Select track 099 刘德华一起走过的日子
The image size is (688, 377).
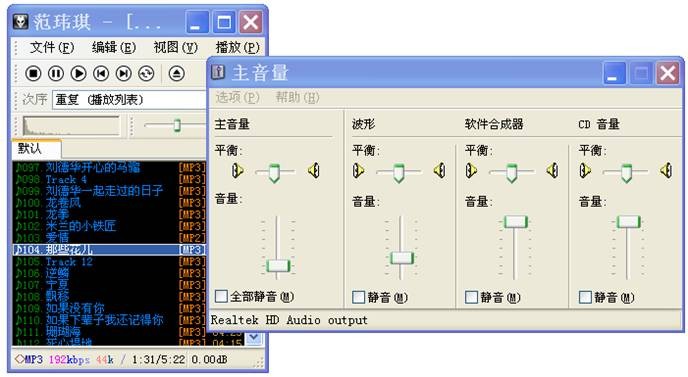point(109,191)
